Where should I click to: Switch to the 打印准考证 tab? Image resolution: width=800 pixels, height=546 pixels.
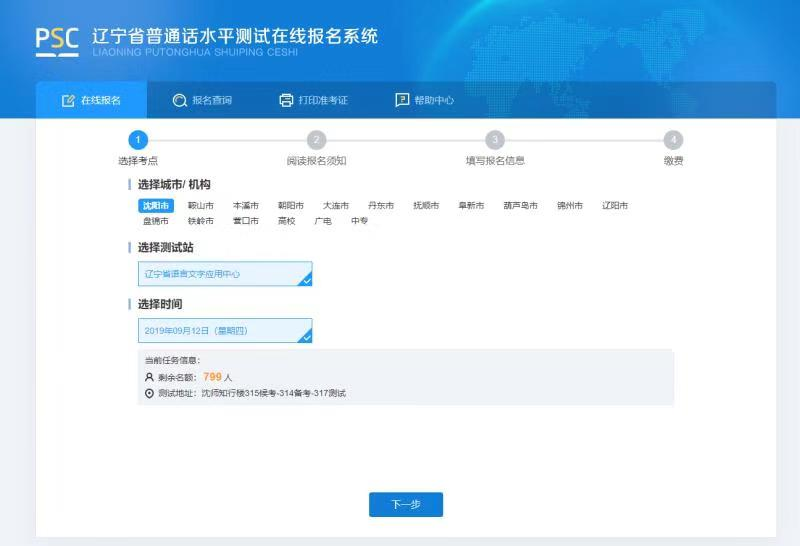coord(313,100)
